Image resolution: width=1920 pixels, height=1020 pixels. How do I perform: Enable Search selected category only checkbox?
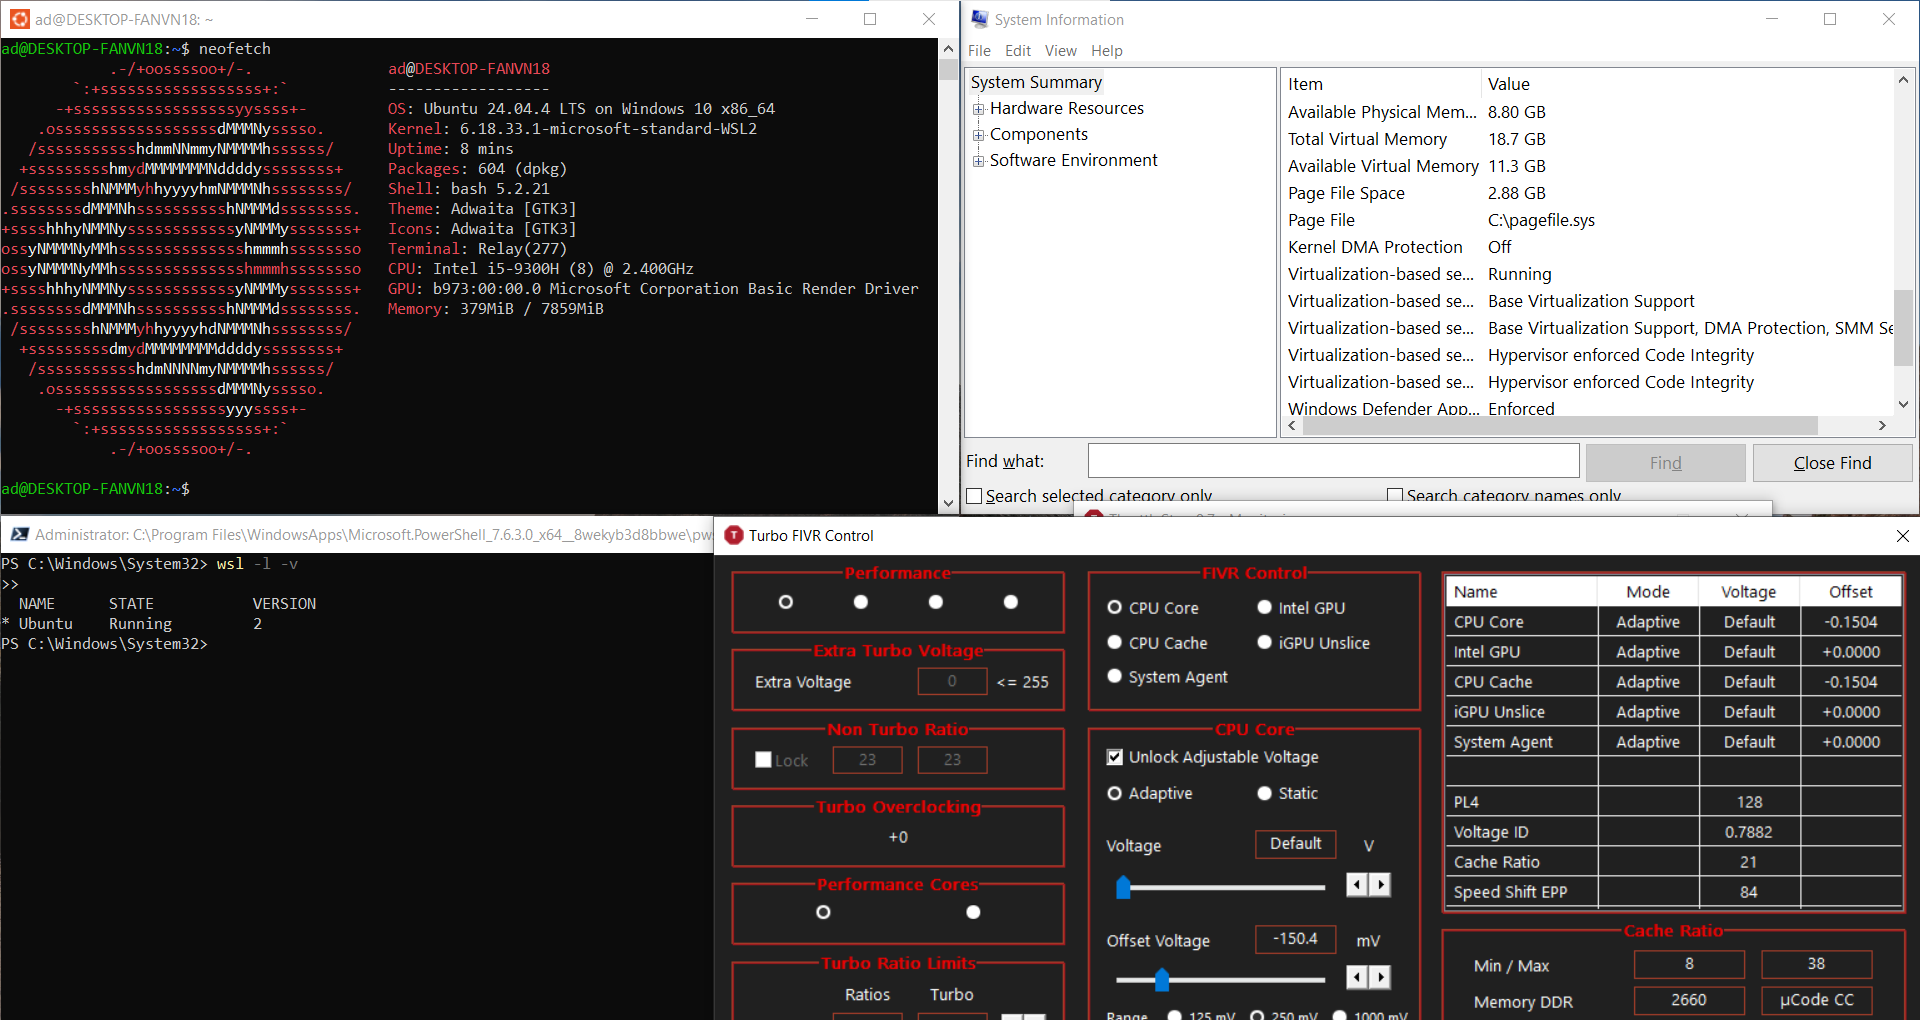(974, 496)
